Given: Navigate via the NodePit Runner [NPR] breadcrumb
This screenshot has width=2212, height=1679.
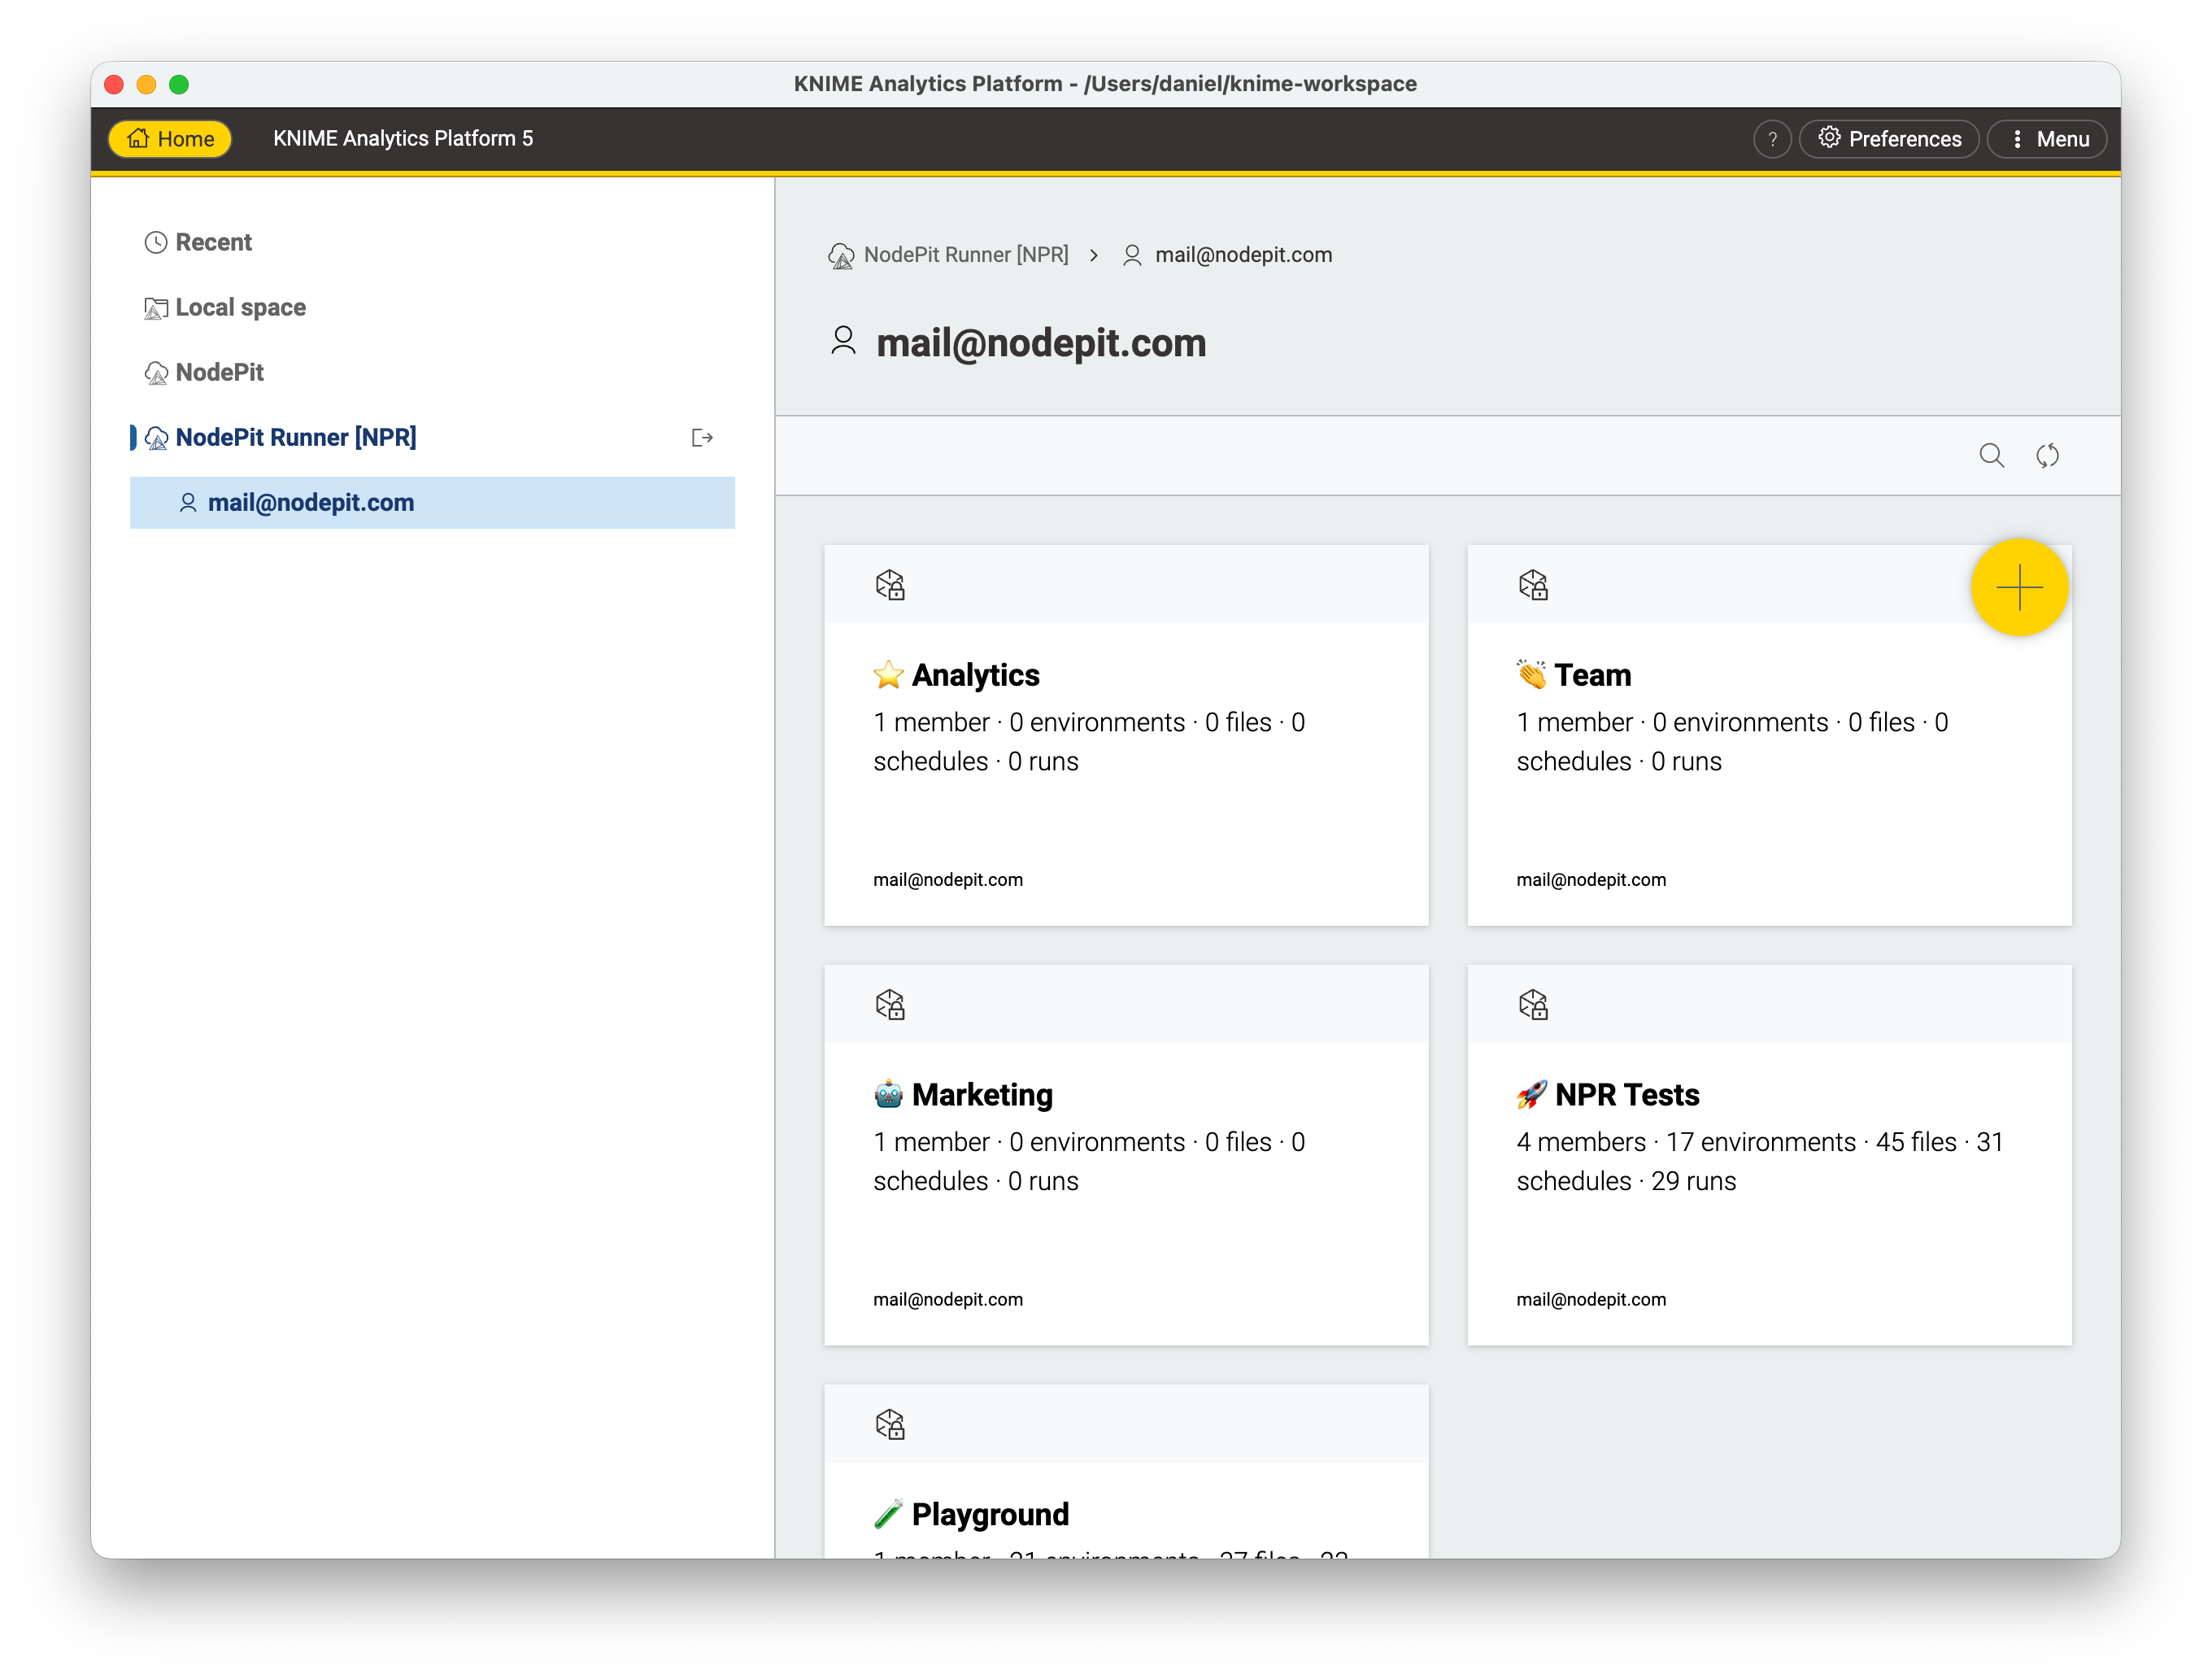Looking at the screenshot, I should coord(966,255).
